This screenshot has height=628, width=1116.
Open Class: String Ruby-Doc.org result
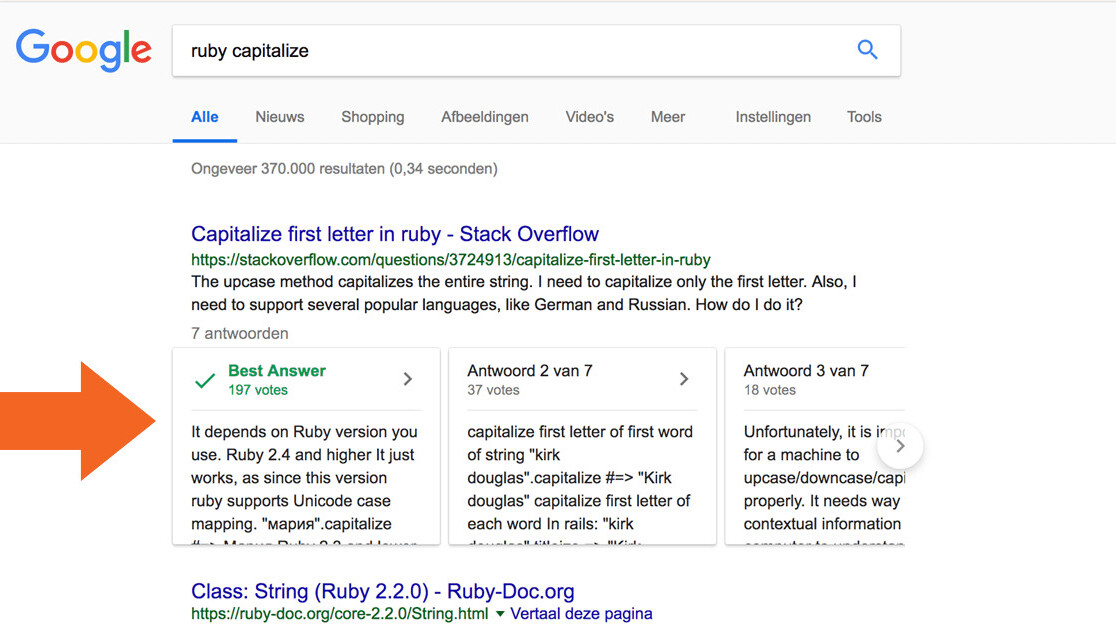tap(382, 591)
